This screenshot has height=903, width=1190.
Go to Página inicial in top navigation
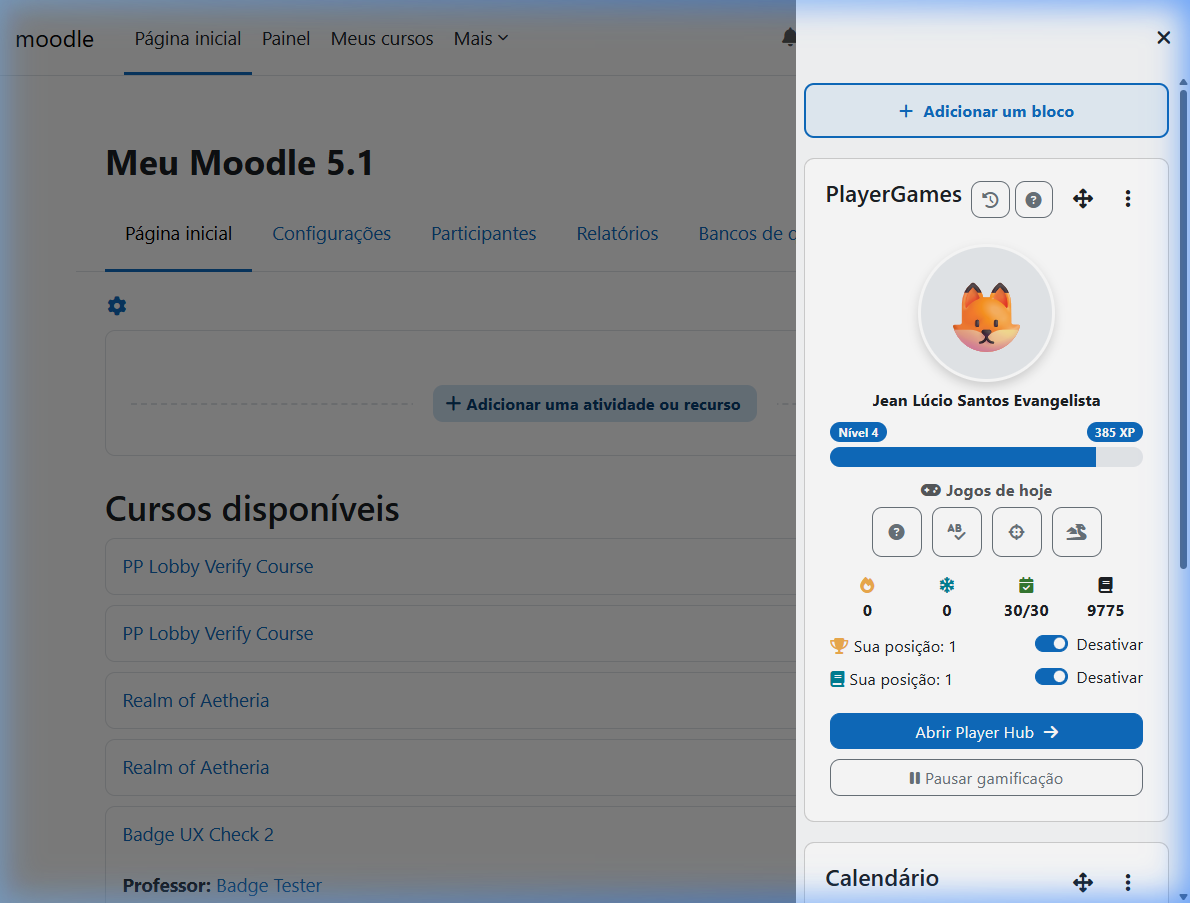point(187,39)
